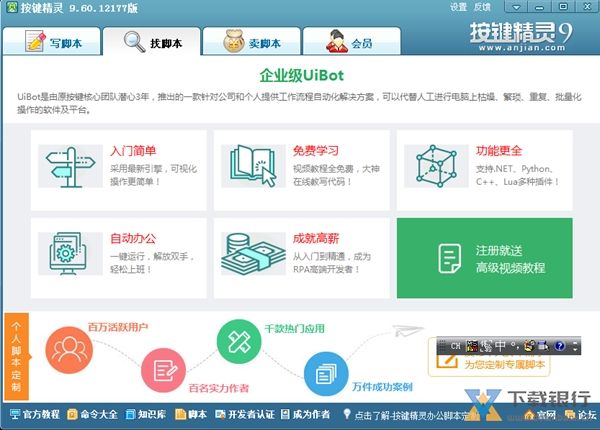The width and height of the screenshot is (600, 430).
Task: Click 注册就送 高级视频教程 banner text
Action: (x=510, y=259)
